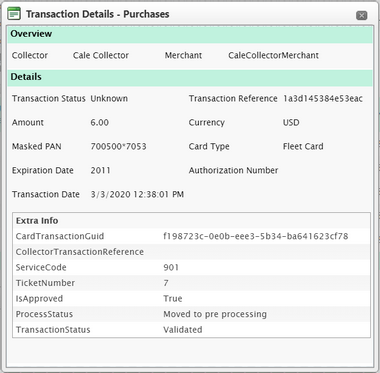Click the Transaction Details window icon
This screenshot has width=380, height=373.
14,14
